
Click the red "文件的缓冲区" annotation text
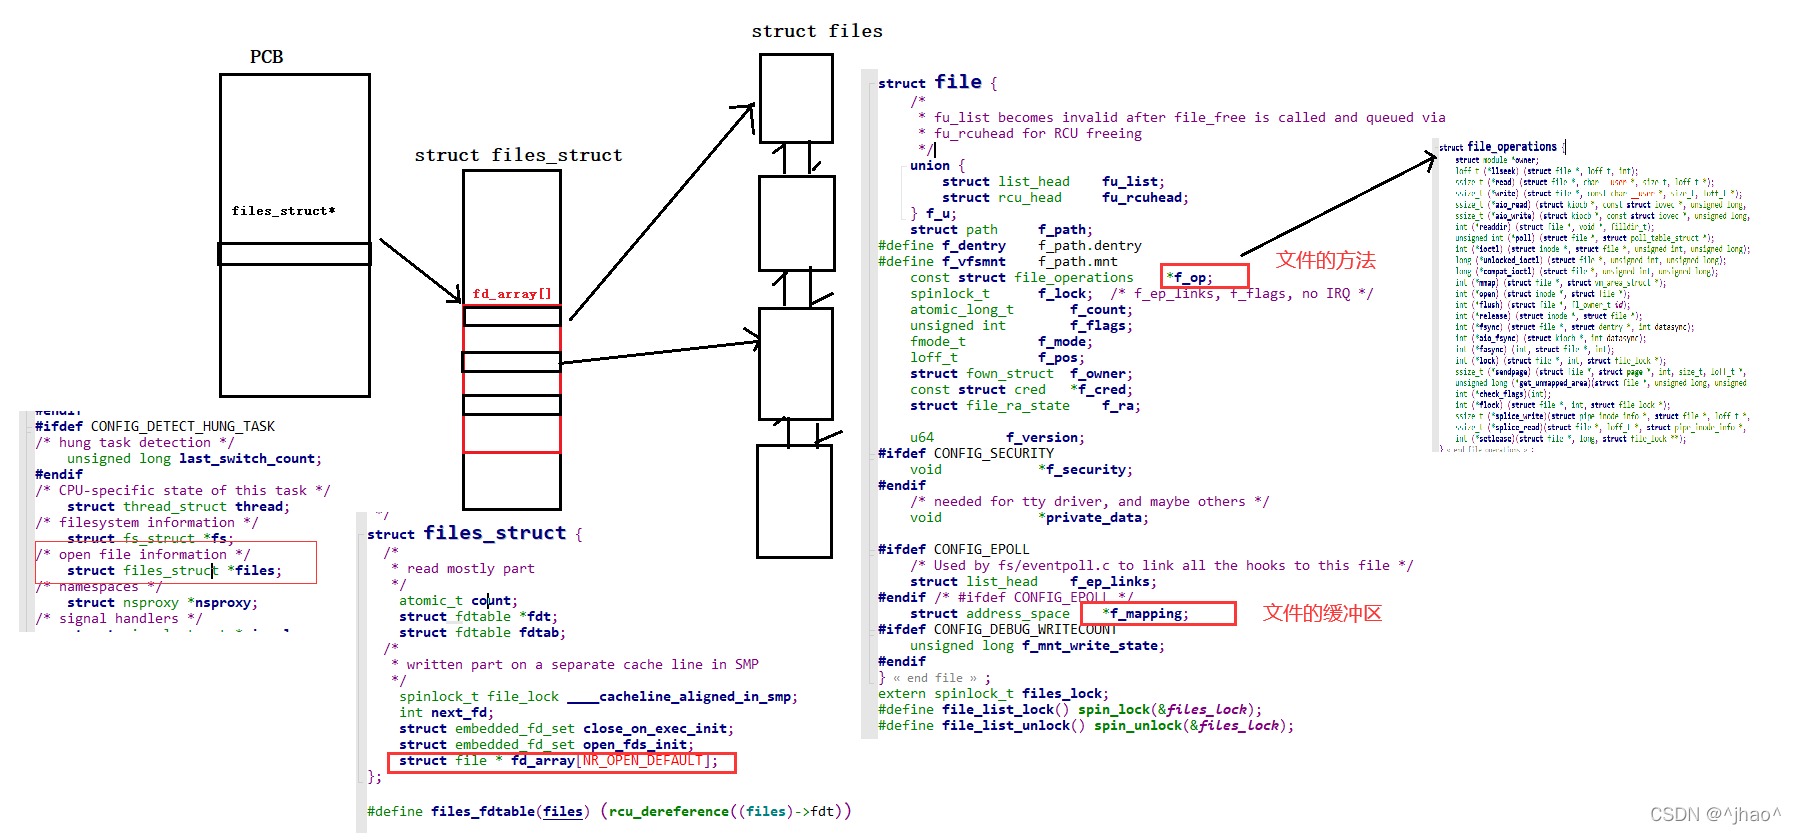[1322, 613]
